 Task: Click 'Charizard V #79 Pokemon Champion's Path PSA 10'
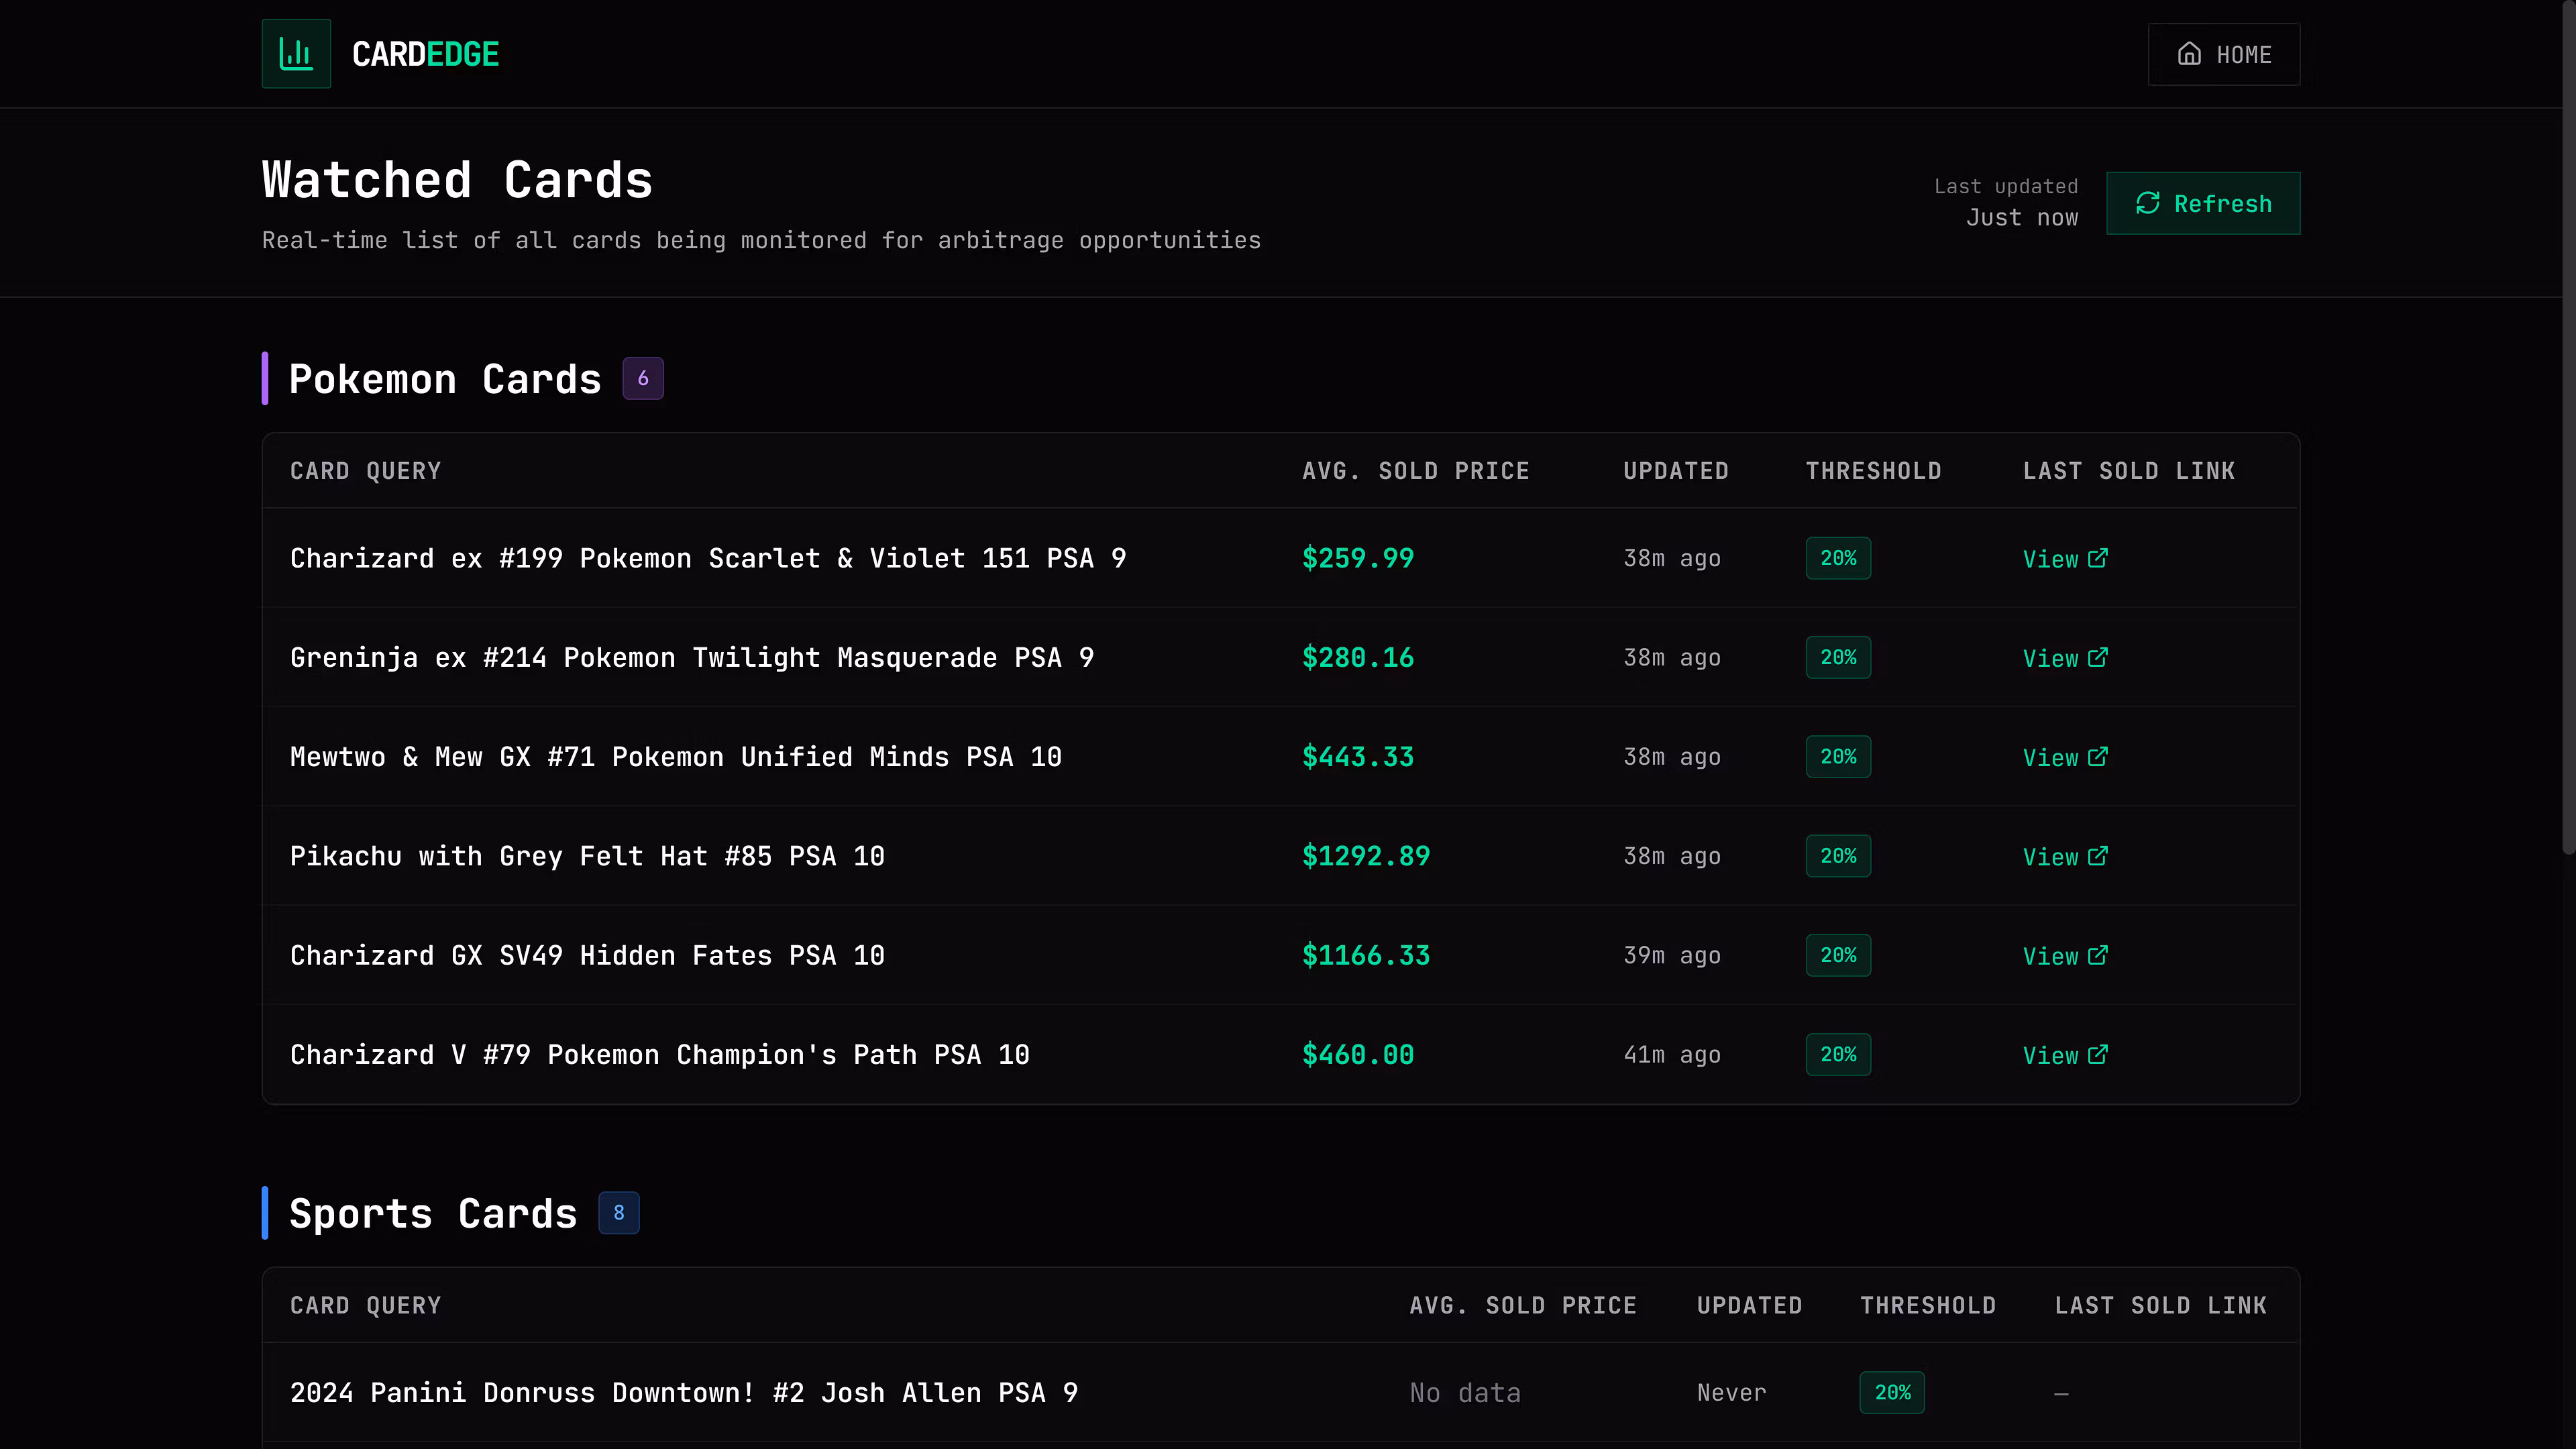tap(660, 1054)
